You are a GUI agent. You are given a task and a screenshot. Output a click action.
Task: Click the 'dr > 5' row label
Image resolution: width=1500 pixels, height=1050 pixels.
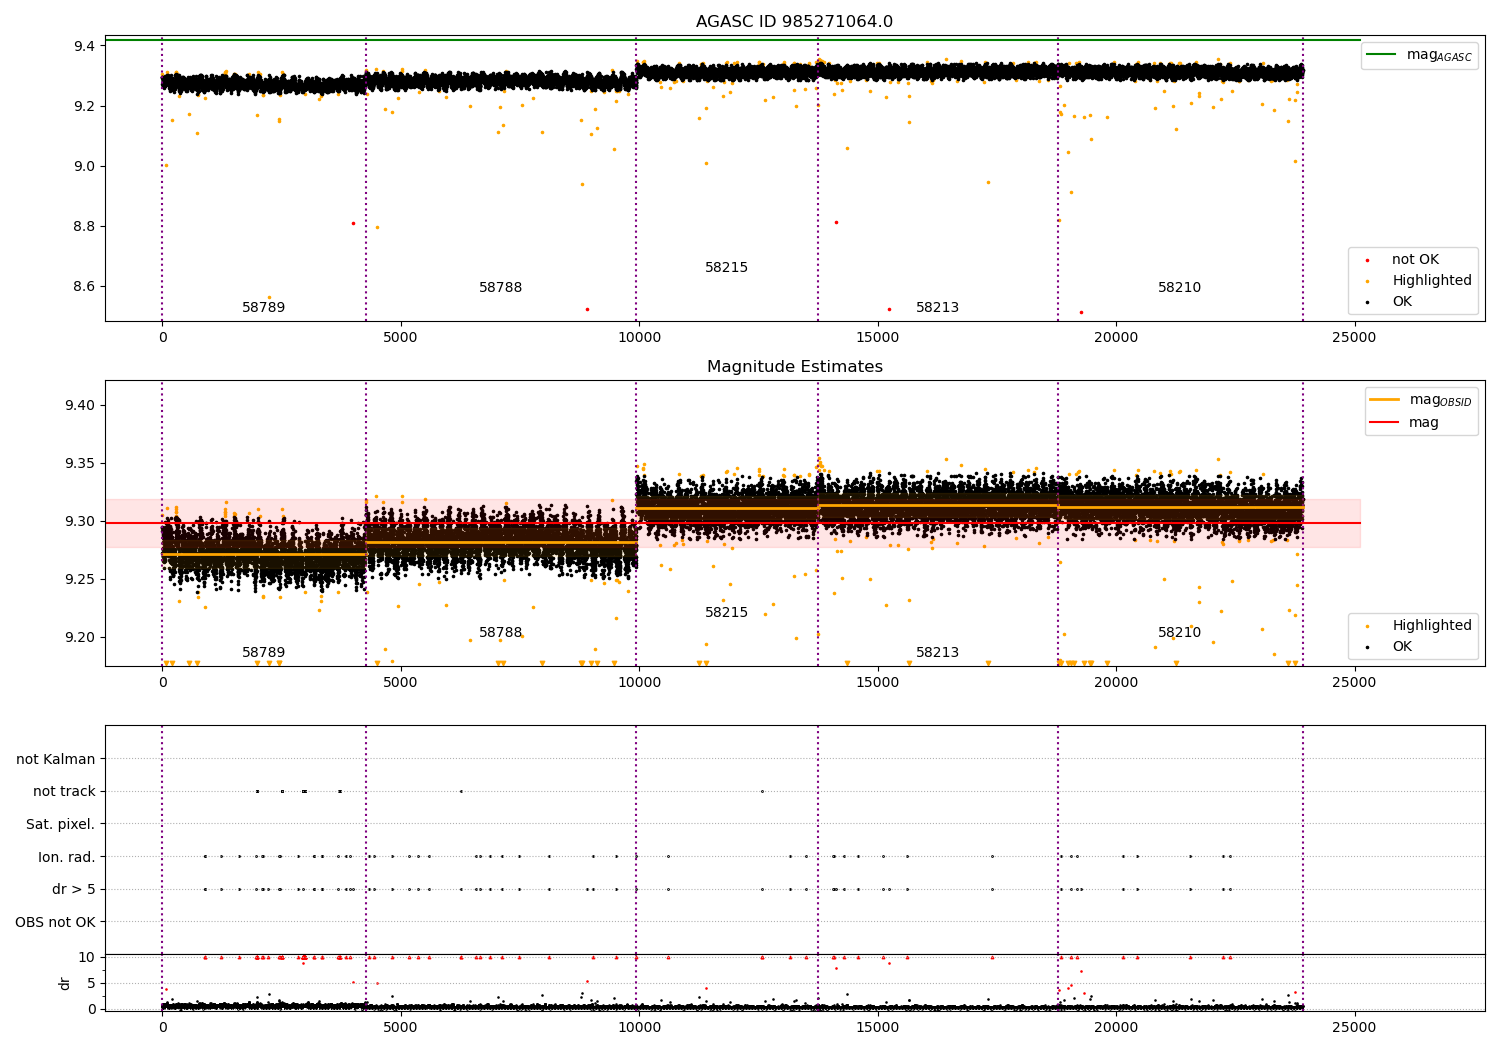point(74,889)
